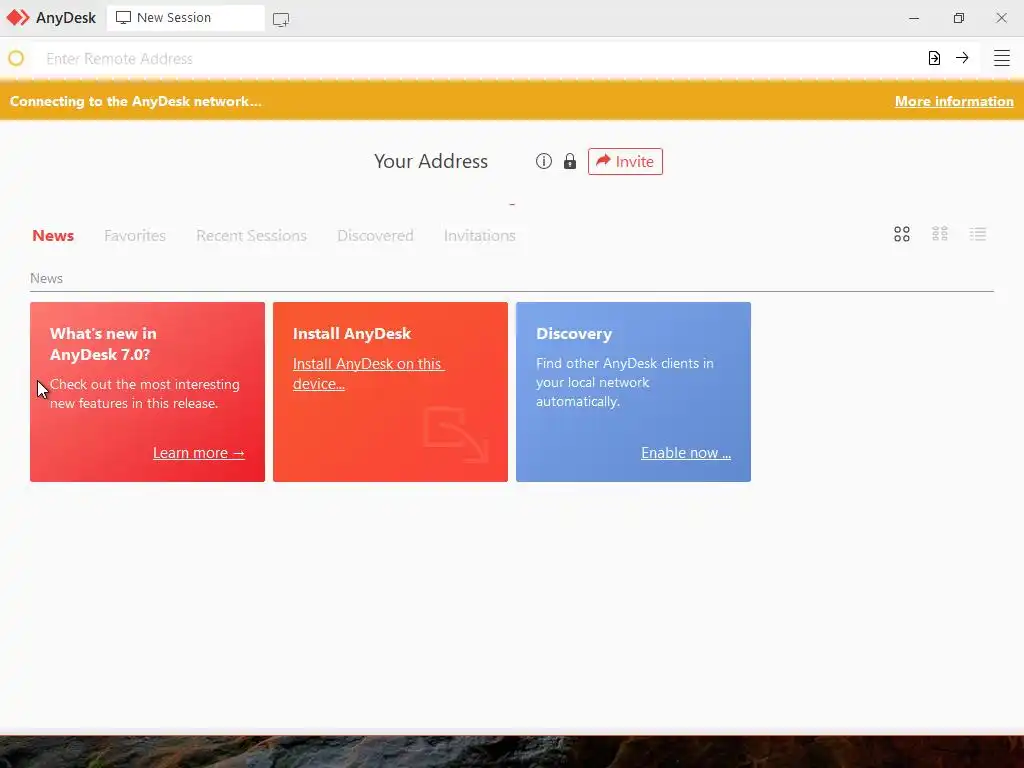Open the Invitations tab
Screen dimensions: 1024x768
pos(479,236)
